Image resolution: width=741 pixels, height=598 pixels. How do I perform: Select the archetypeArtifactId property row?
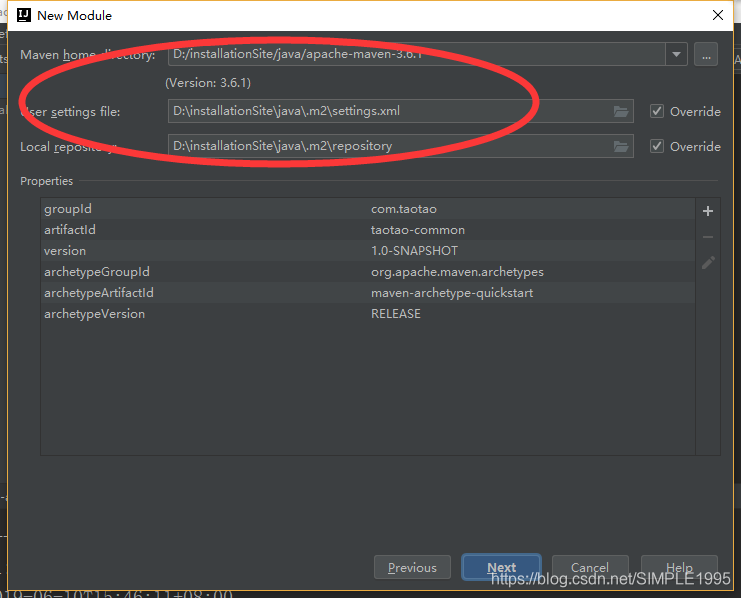[368, 293]
